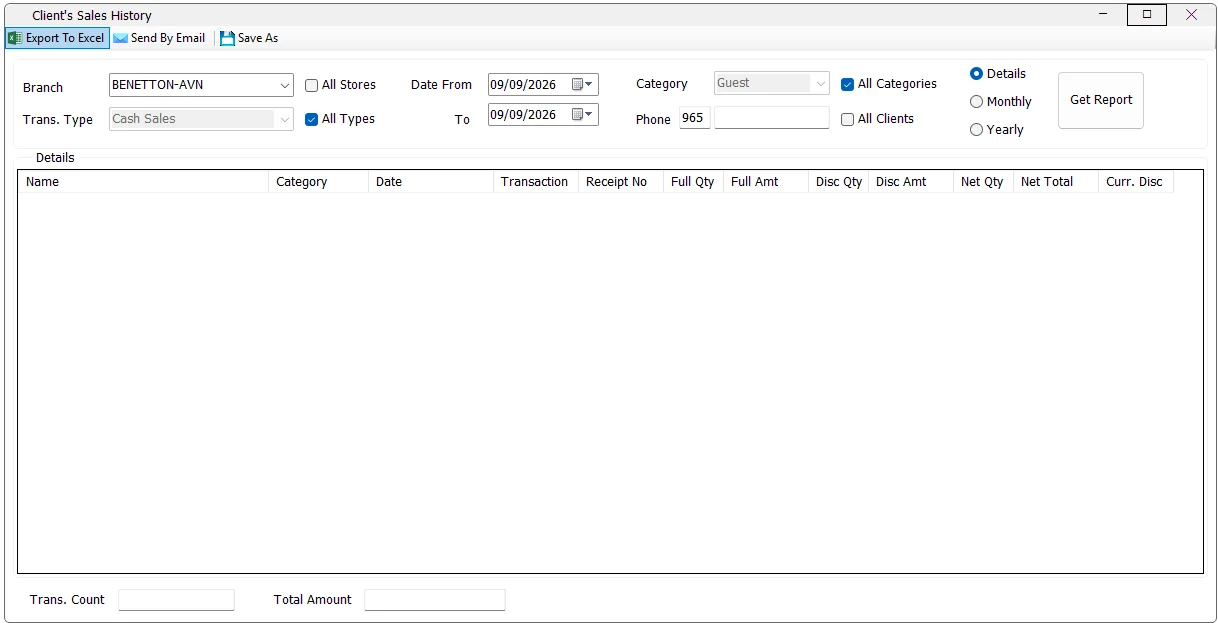
Task: Sort by the Disc Qty column header
Action: [838, 182]
